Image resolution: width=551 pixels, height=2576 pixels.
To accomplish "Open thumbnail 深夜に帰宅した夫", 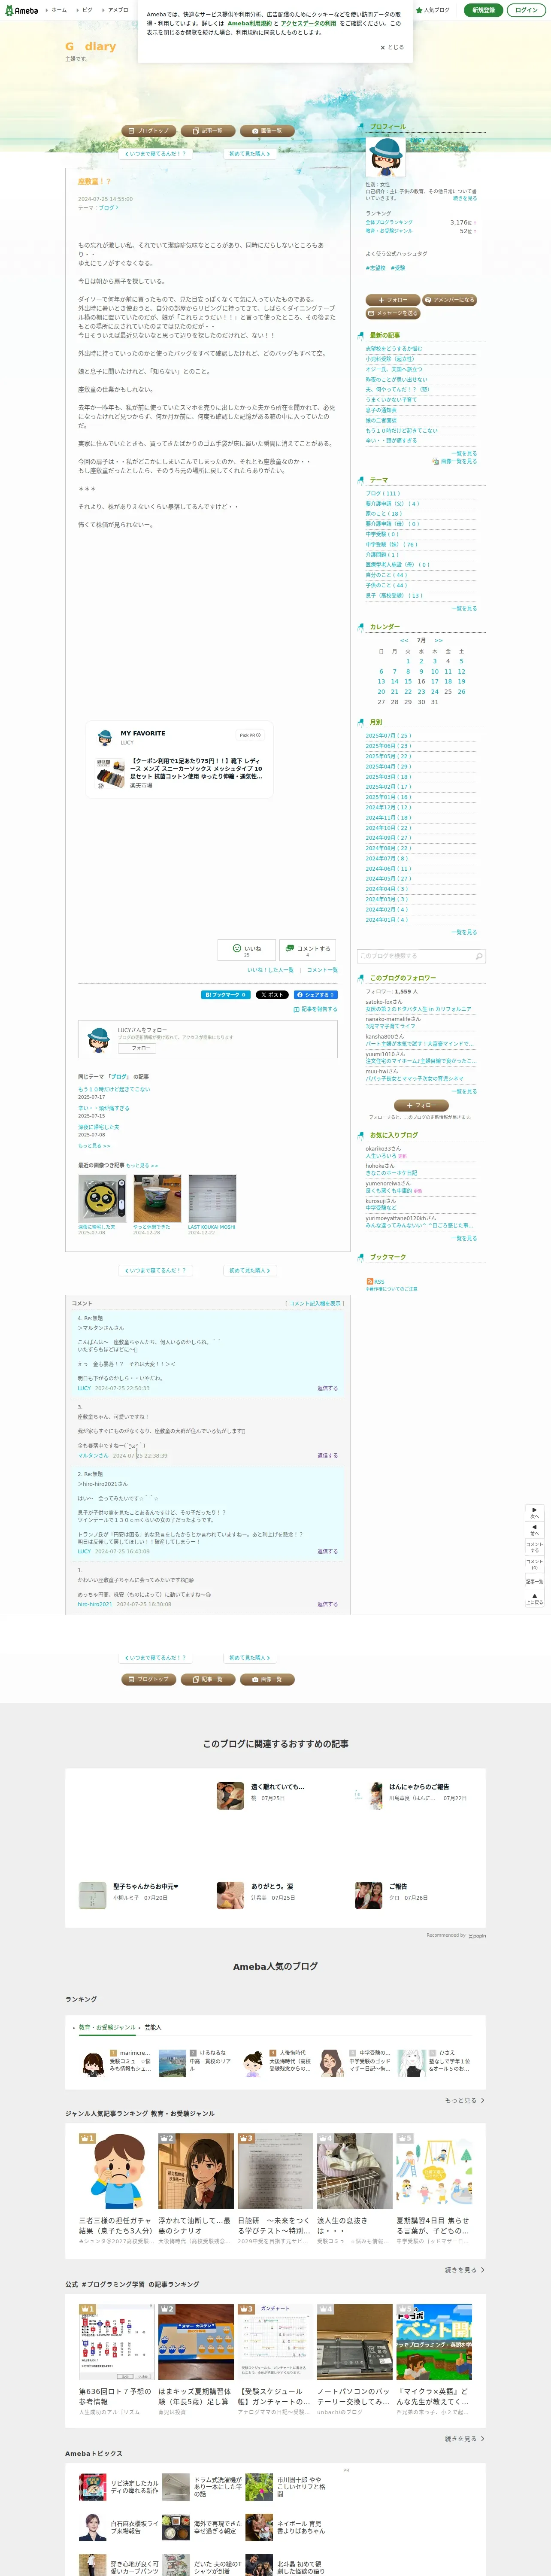I will (102, 1198).
